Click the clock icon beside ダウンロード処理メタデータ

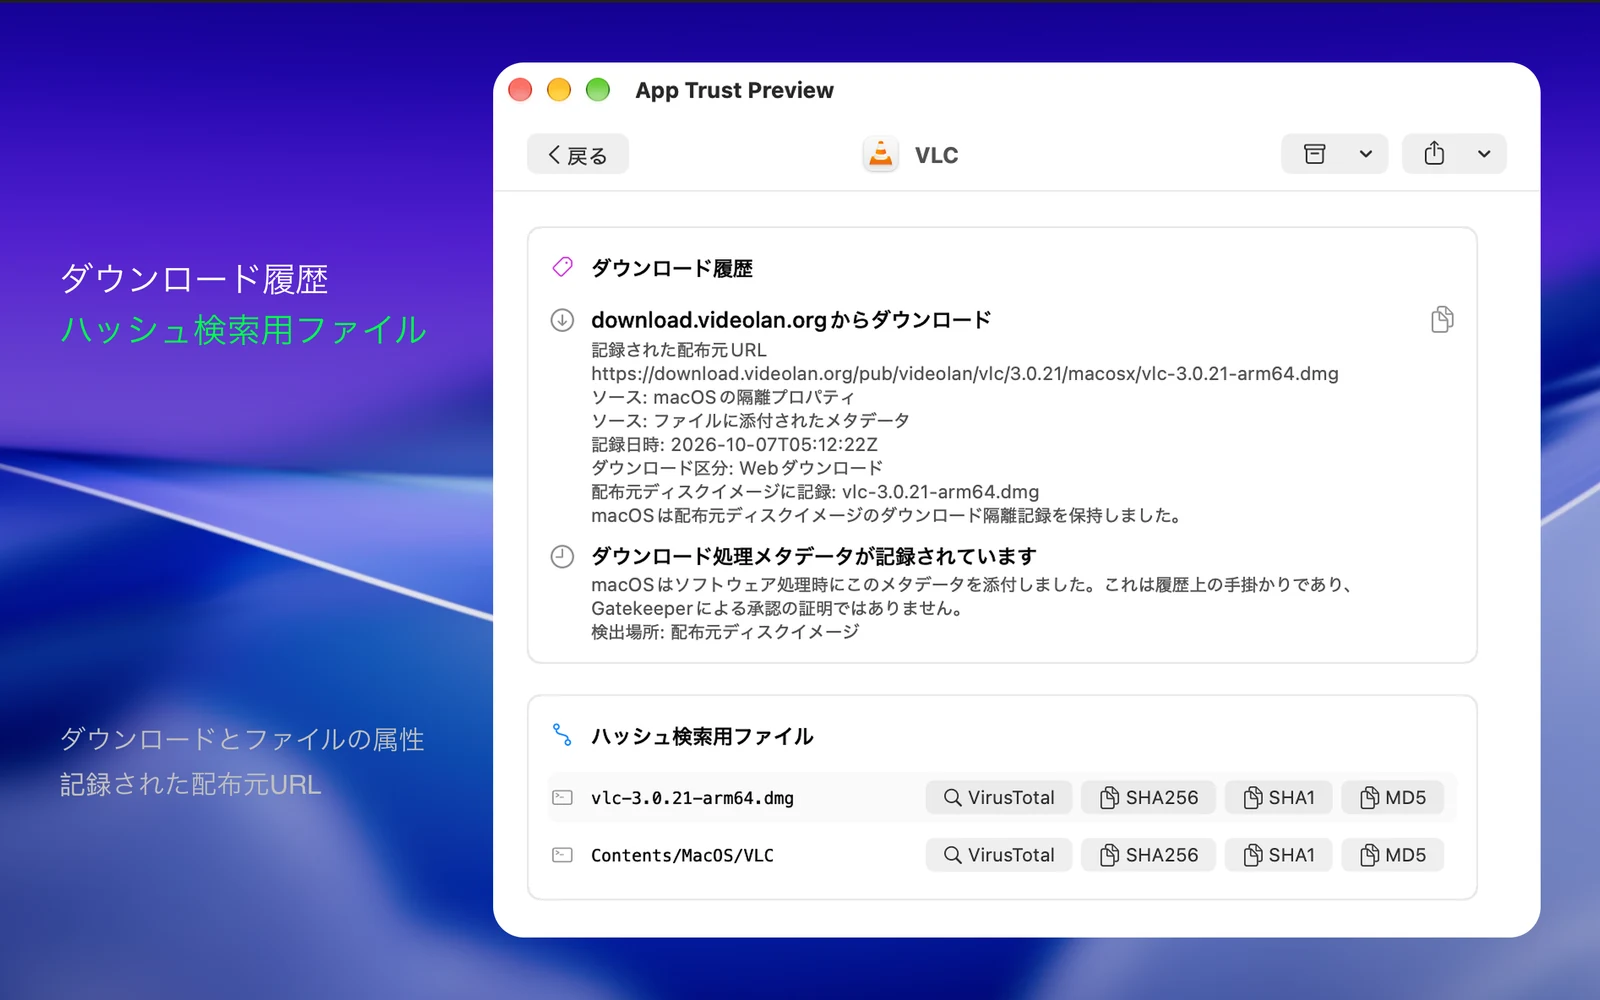click(562, 556)
